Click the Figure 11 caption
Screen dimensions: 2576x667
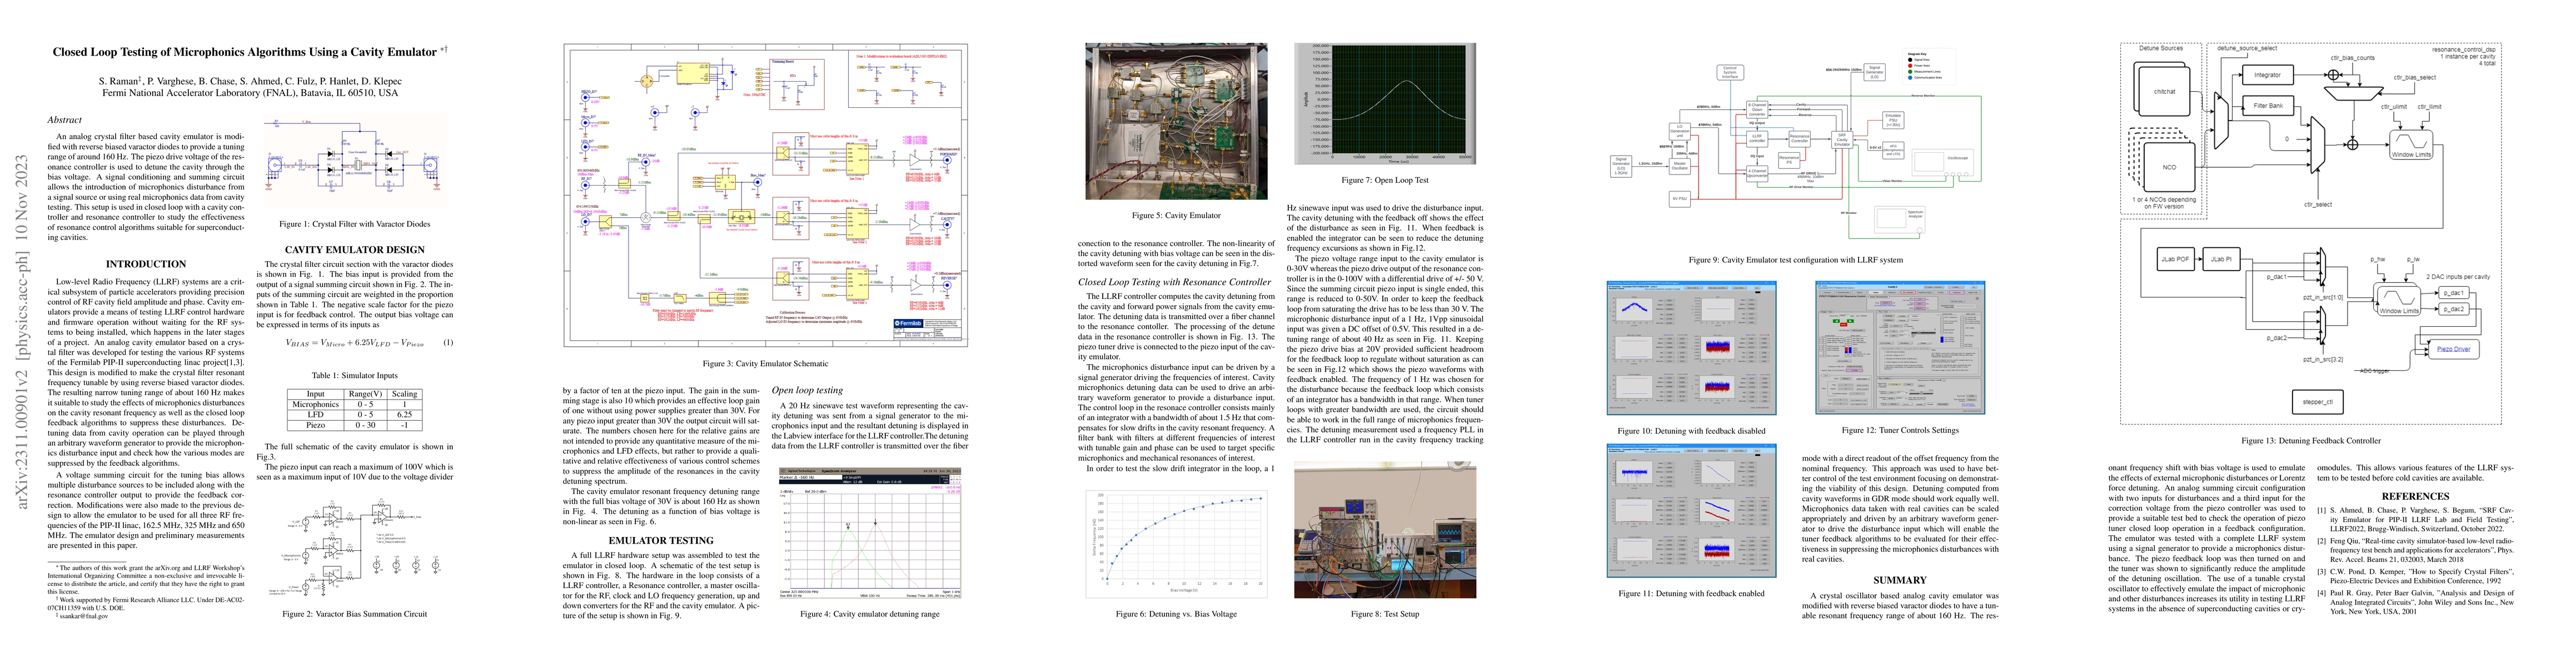click(x=1691, y=594)
